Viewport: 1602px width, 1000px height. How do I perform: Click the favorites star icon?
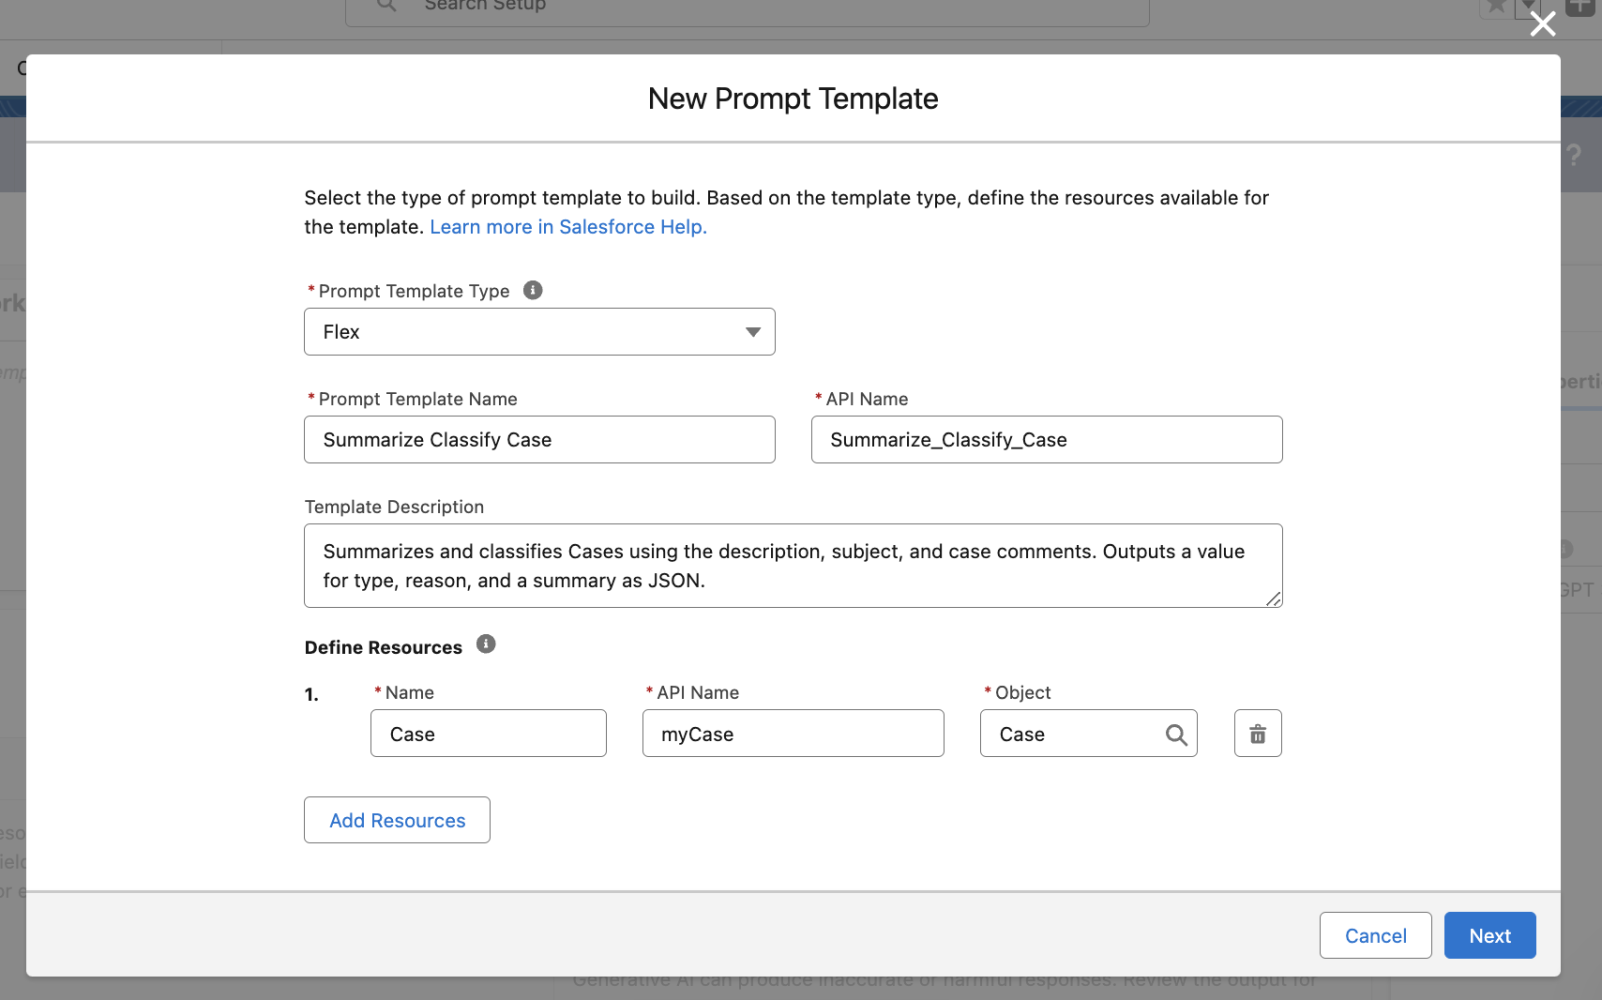pyautogui.click(x=1496, y=6)
